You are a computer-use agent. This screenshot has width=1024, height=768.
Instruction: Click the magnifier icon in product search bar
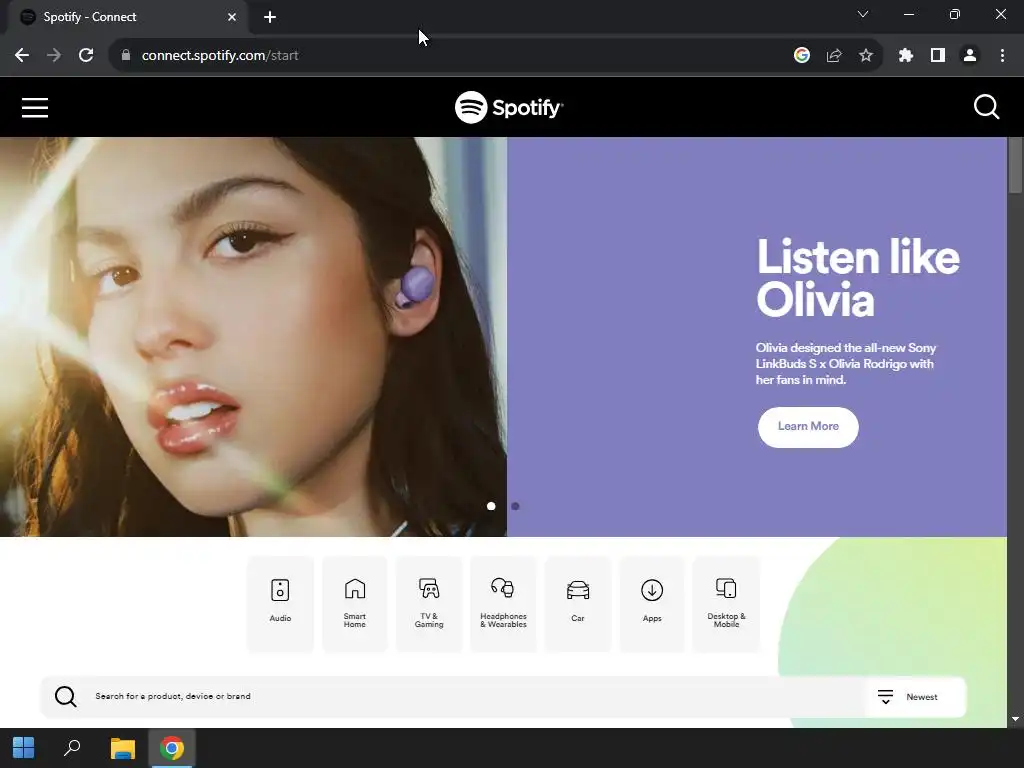click(65, 697)
